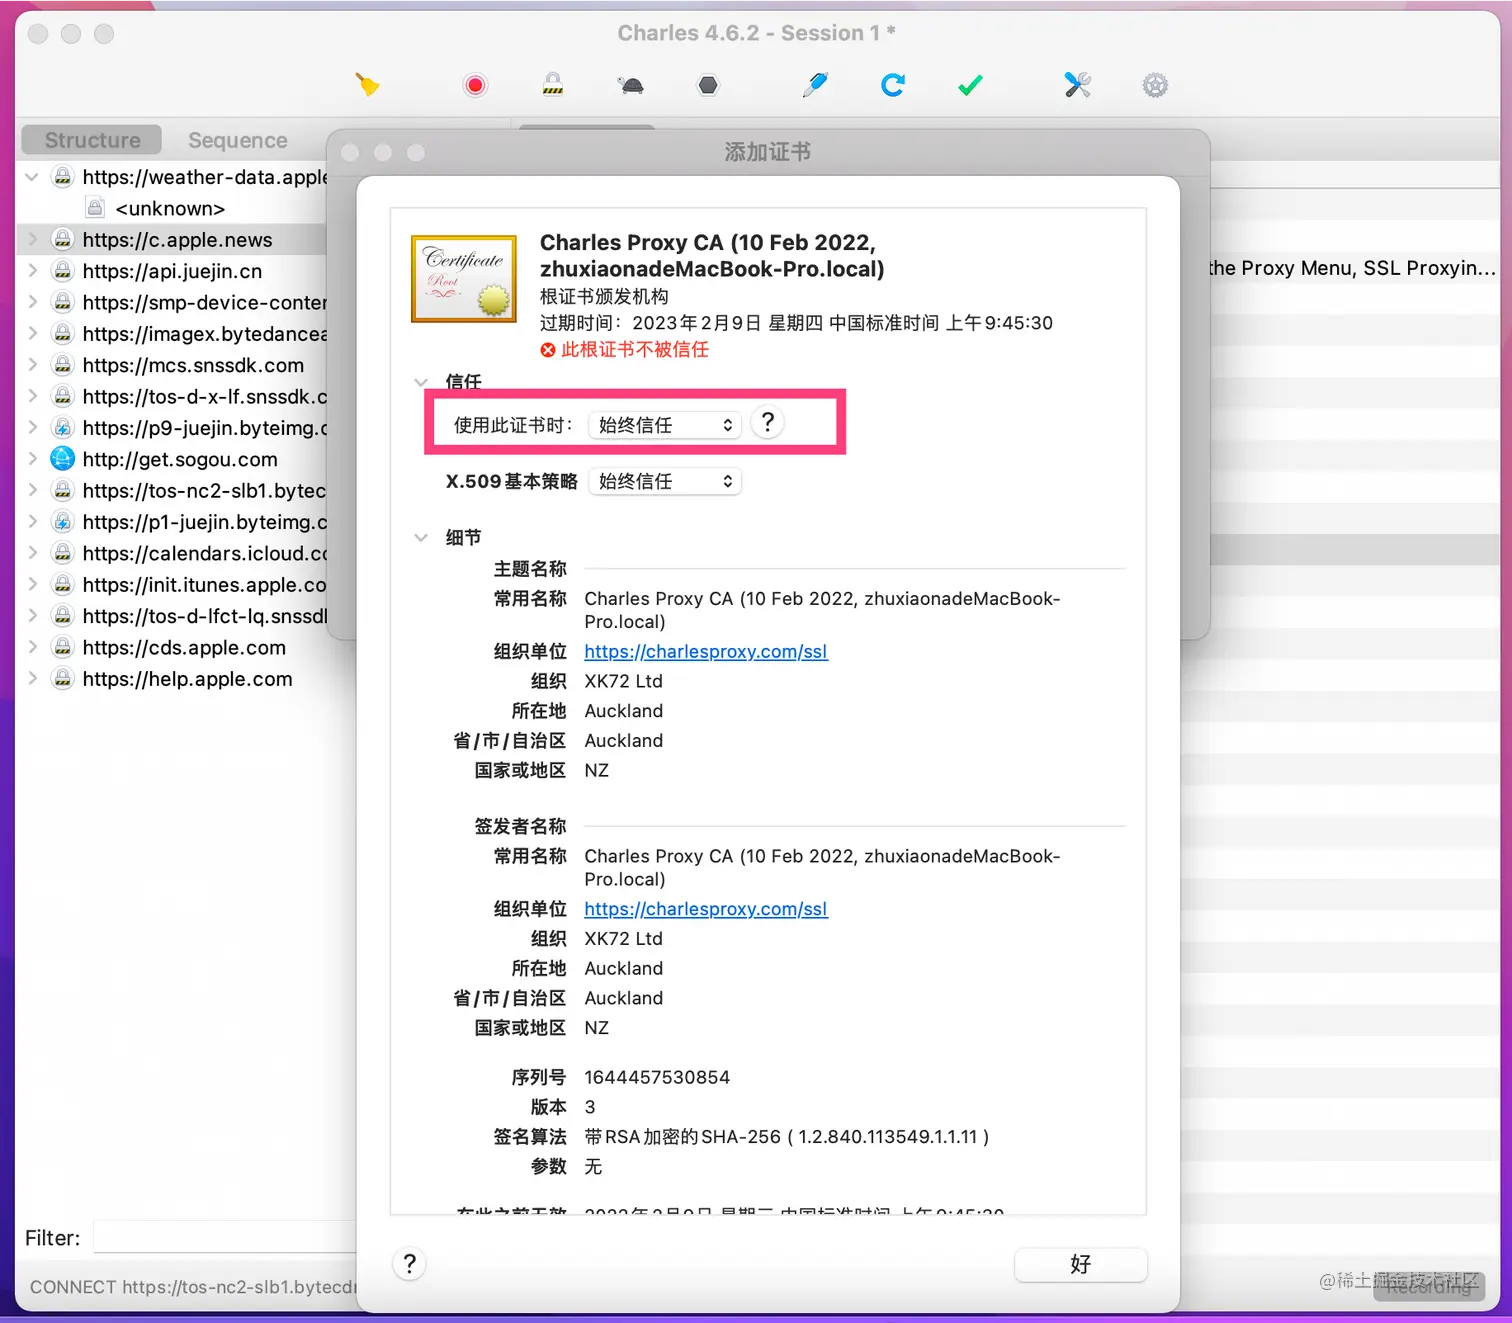Collapse the weather-data.apple host node
1512x1323 pixels.
(32, 177)
